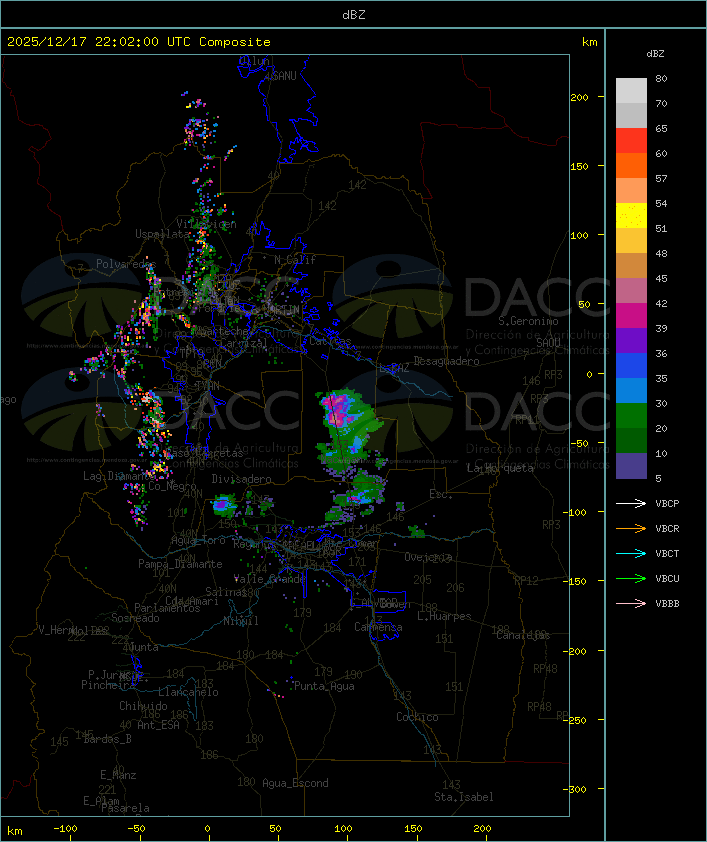Select the purple 36–39 dBZ swatch

(631, 340)
